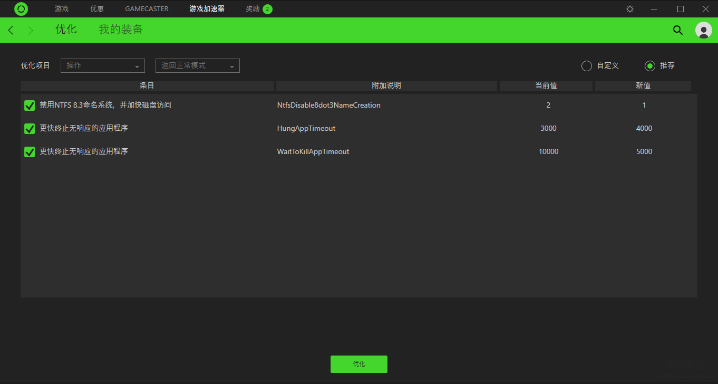Uncheck the HungAppTimeout item checkbox
The width and height of the screenshot is (718, 384).
pyautogui.click(x=29, y=129)
